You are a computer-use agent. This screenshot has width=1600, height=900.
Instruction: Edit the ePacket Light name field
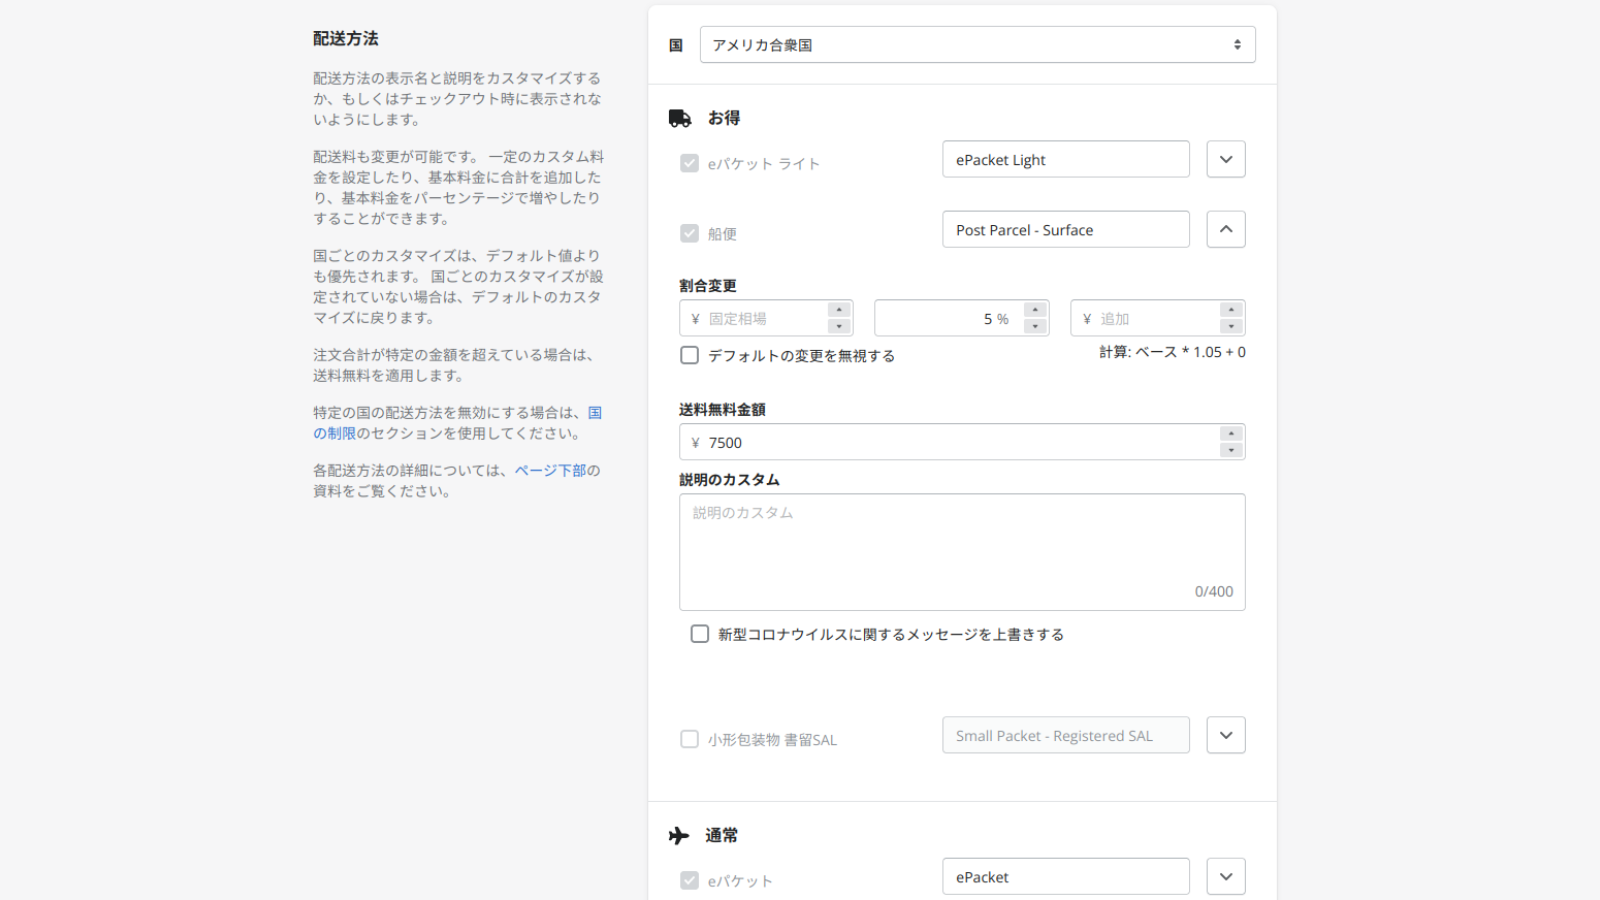(x=1066, y=160)
